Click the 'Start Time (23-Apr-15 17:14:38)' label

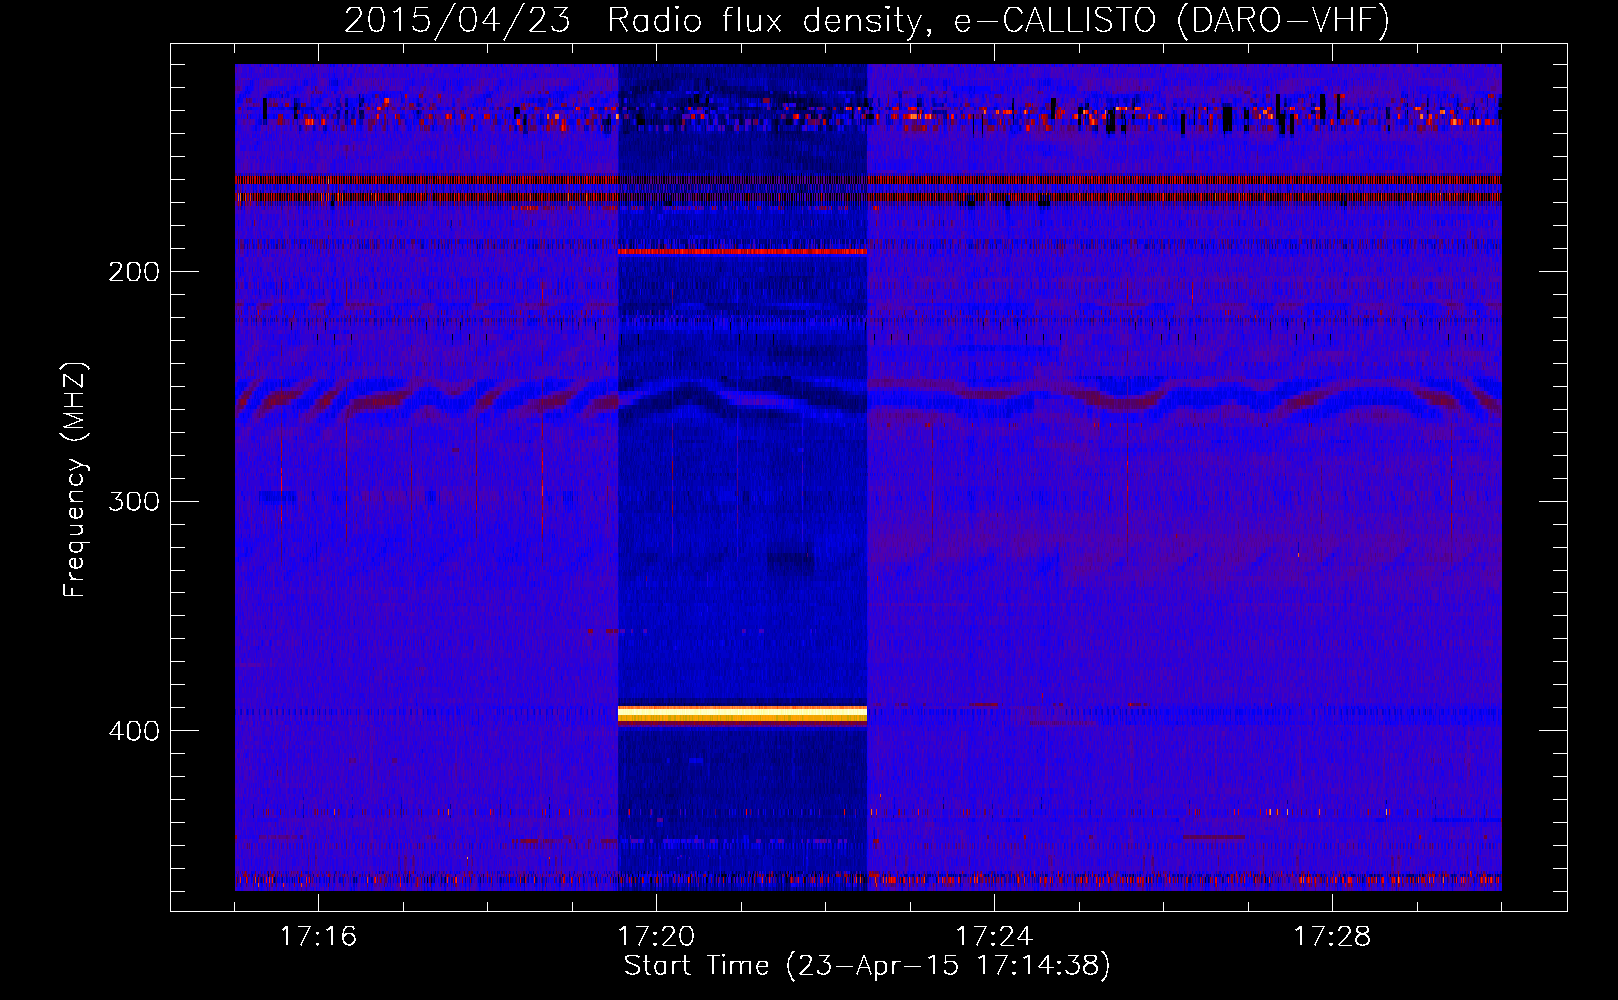click(x=867, y=966)
